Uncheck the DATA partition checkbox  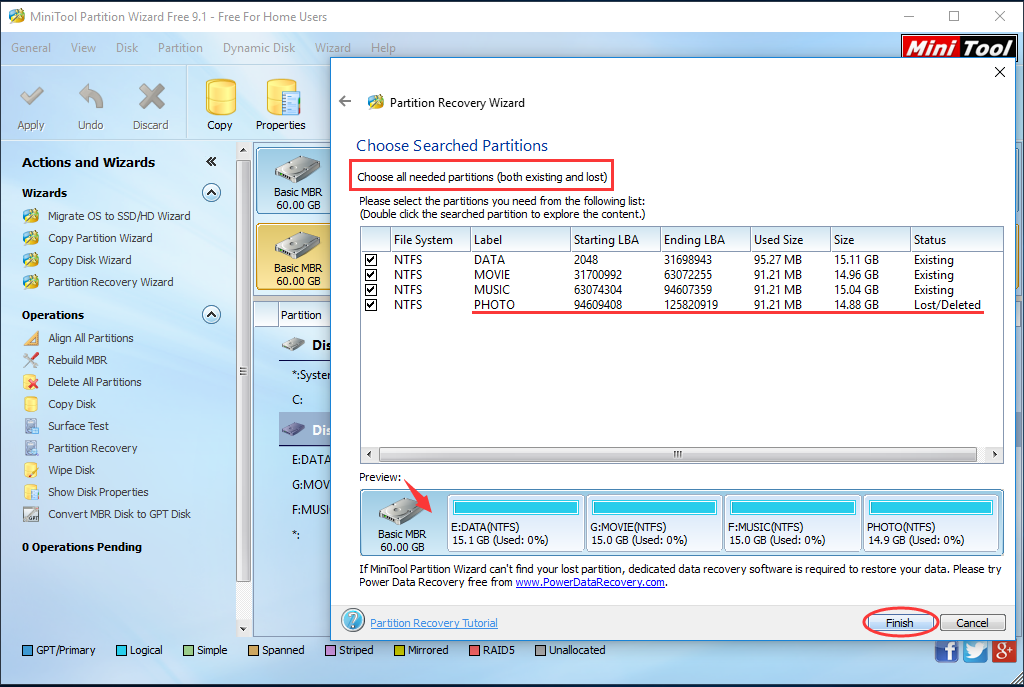(371, 260)
